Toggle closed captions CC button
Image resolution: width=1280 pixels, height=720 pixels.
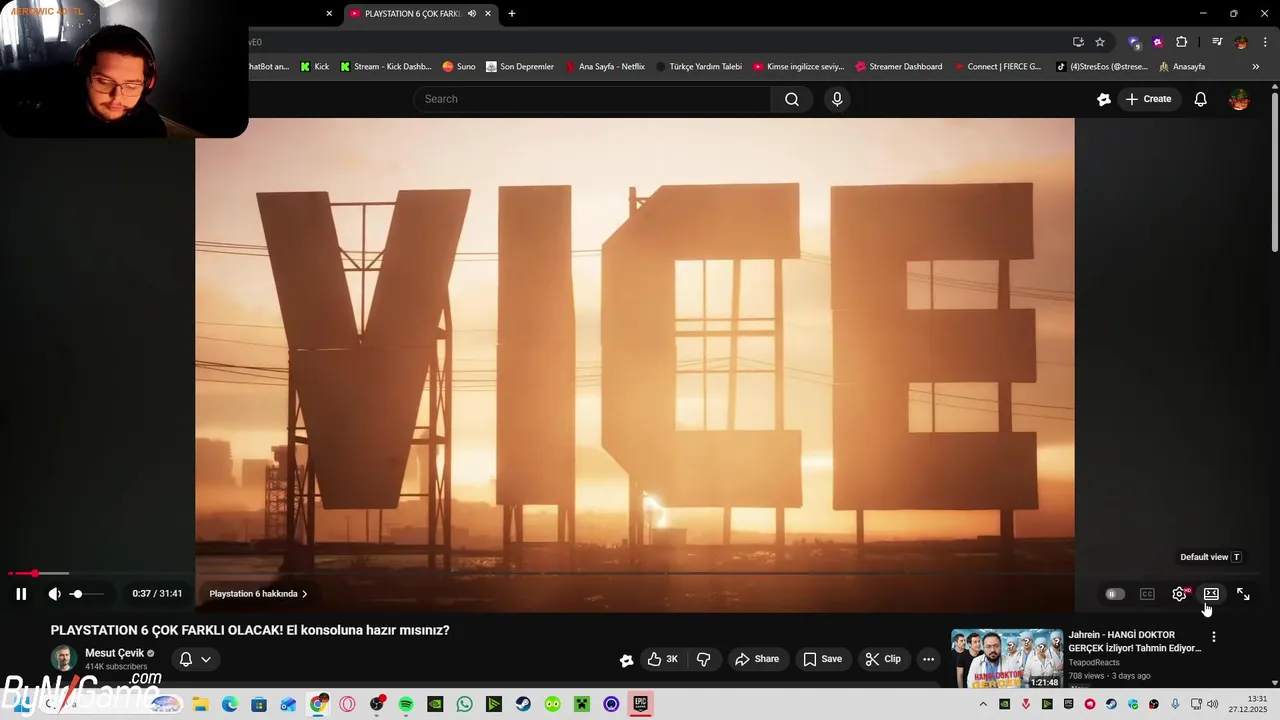click(x=1147, y=594)
